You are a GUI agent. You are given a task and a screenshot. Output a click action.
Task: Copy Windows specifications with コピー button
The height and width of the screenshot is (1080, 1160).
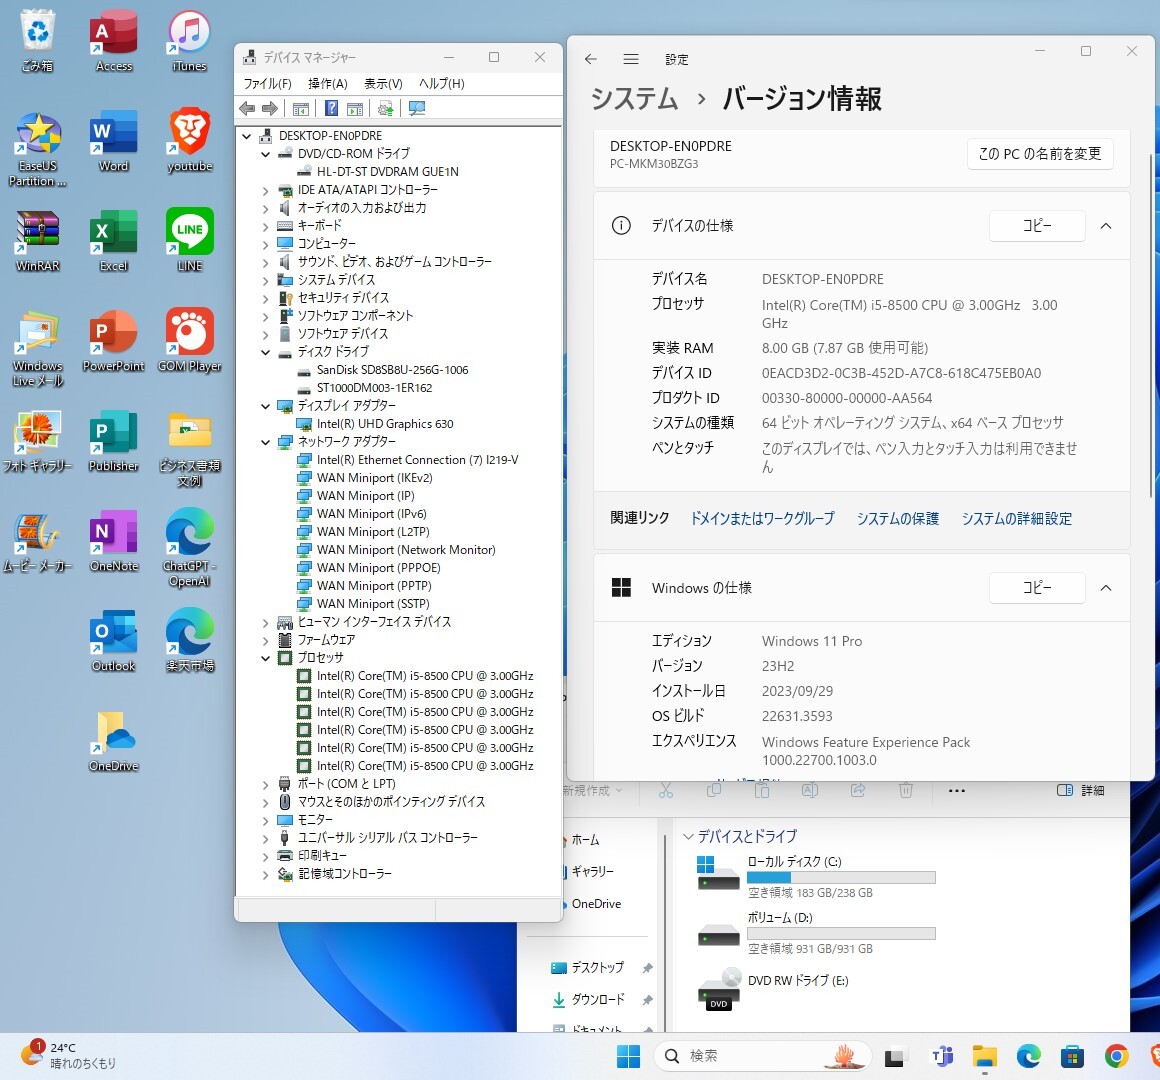pyautogui.click(x=1036, y=588)
